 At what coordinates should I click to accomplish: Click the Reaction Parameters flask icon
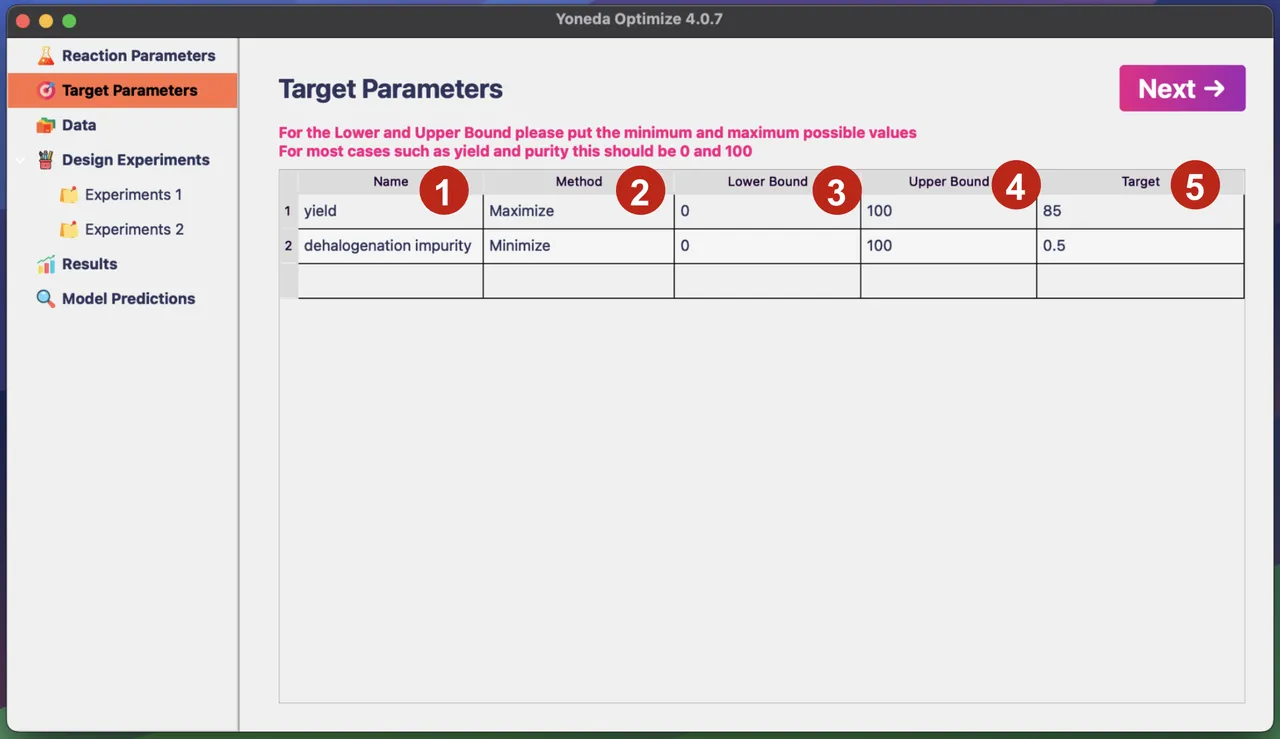45,56
